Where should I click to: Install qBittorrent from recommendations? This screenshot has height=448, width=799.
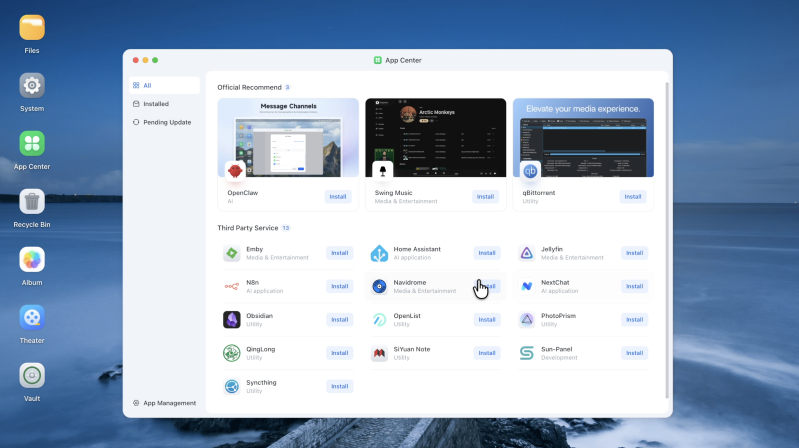633,197
